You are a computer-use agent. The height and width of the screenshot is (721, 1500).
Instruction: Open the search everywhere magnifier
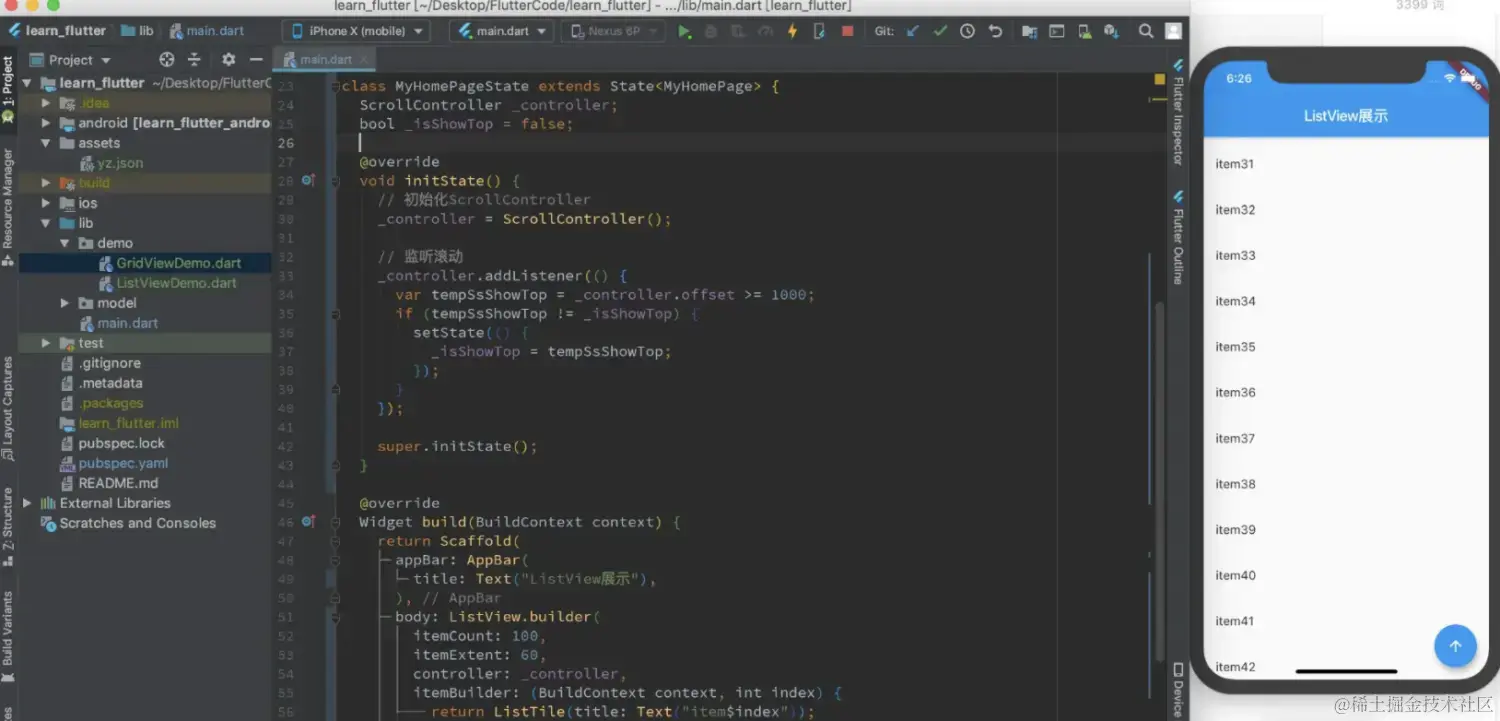click(x=1146, y=32)
